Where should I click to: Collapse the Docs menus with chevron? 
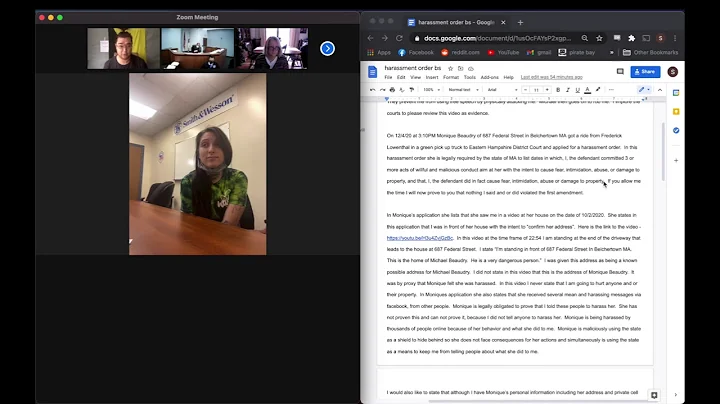point(660,90)
